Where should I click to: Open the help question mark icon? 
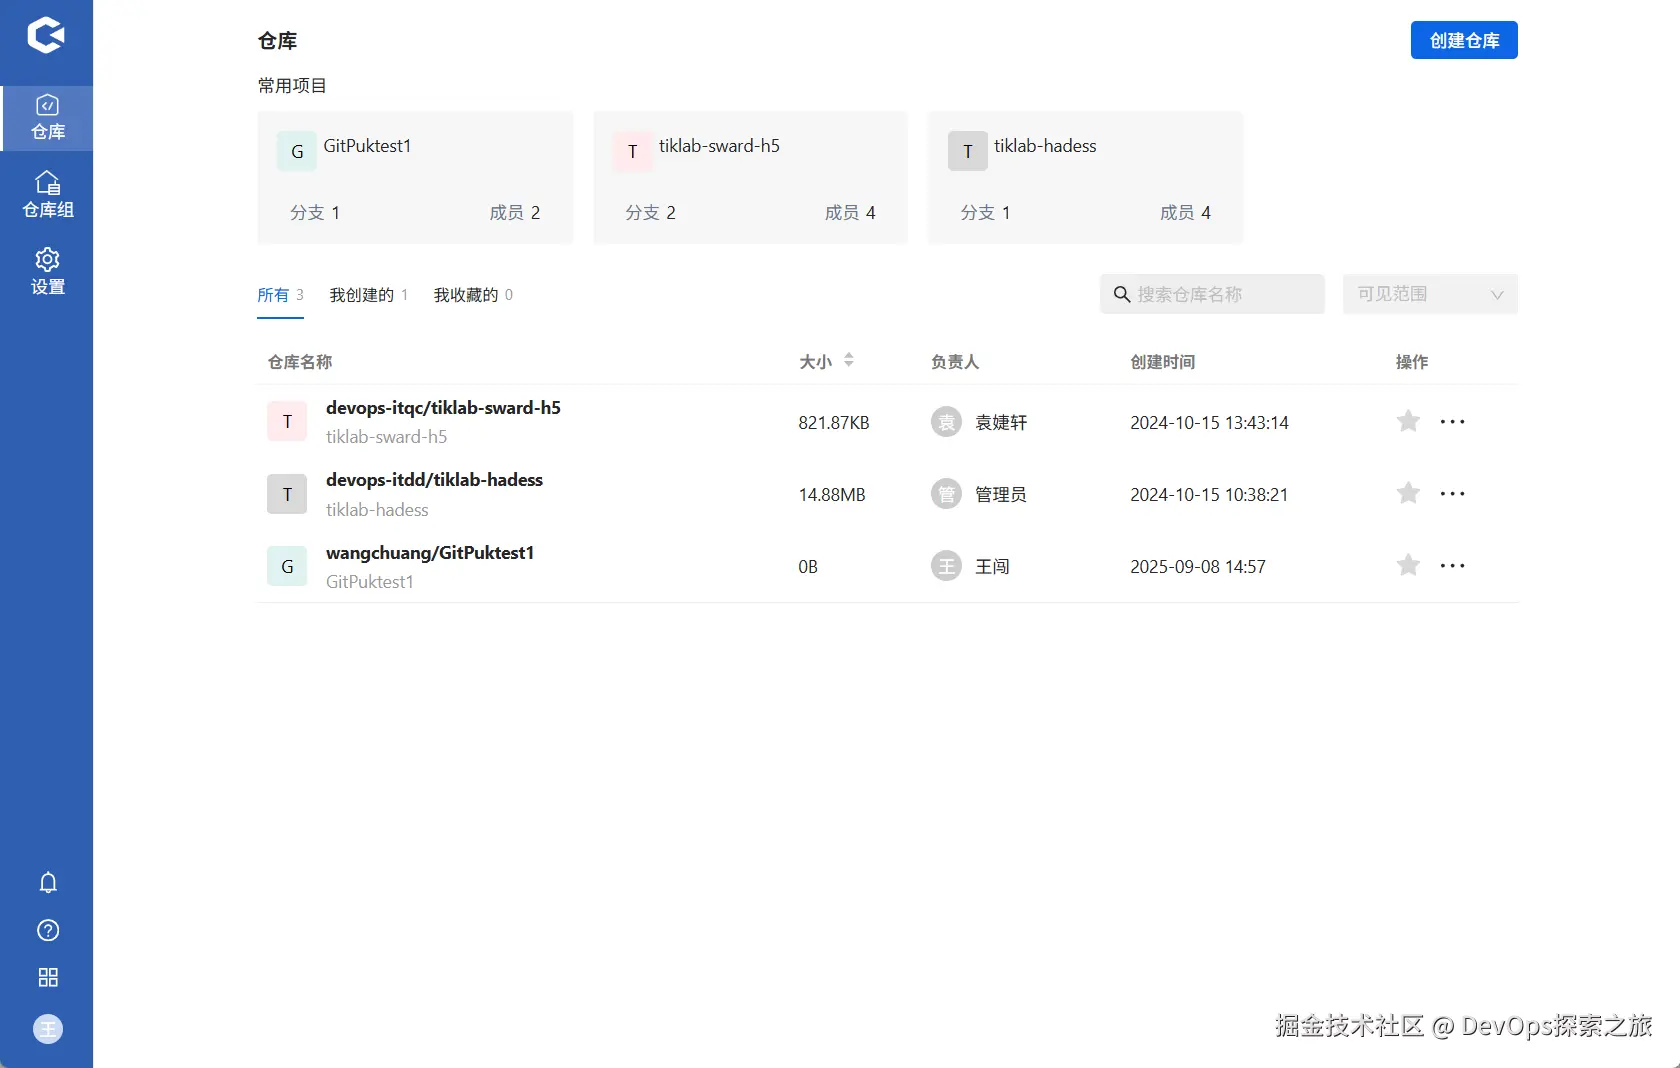pyautogui.click(x=48, y=930)
